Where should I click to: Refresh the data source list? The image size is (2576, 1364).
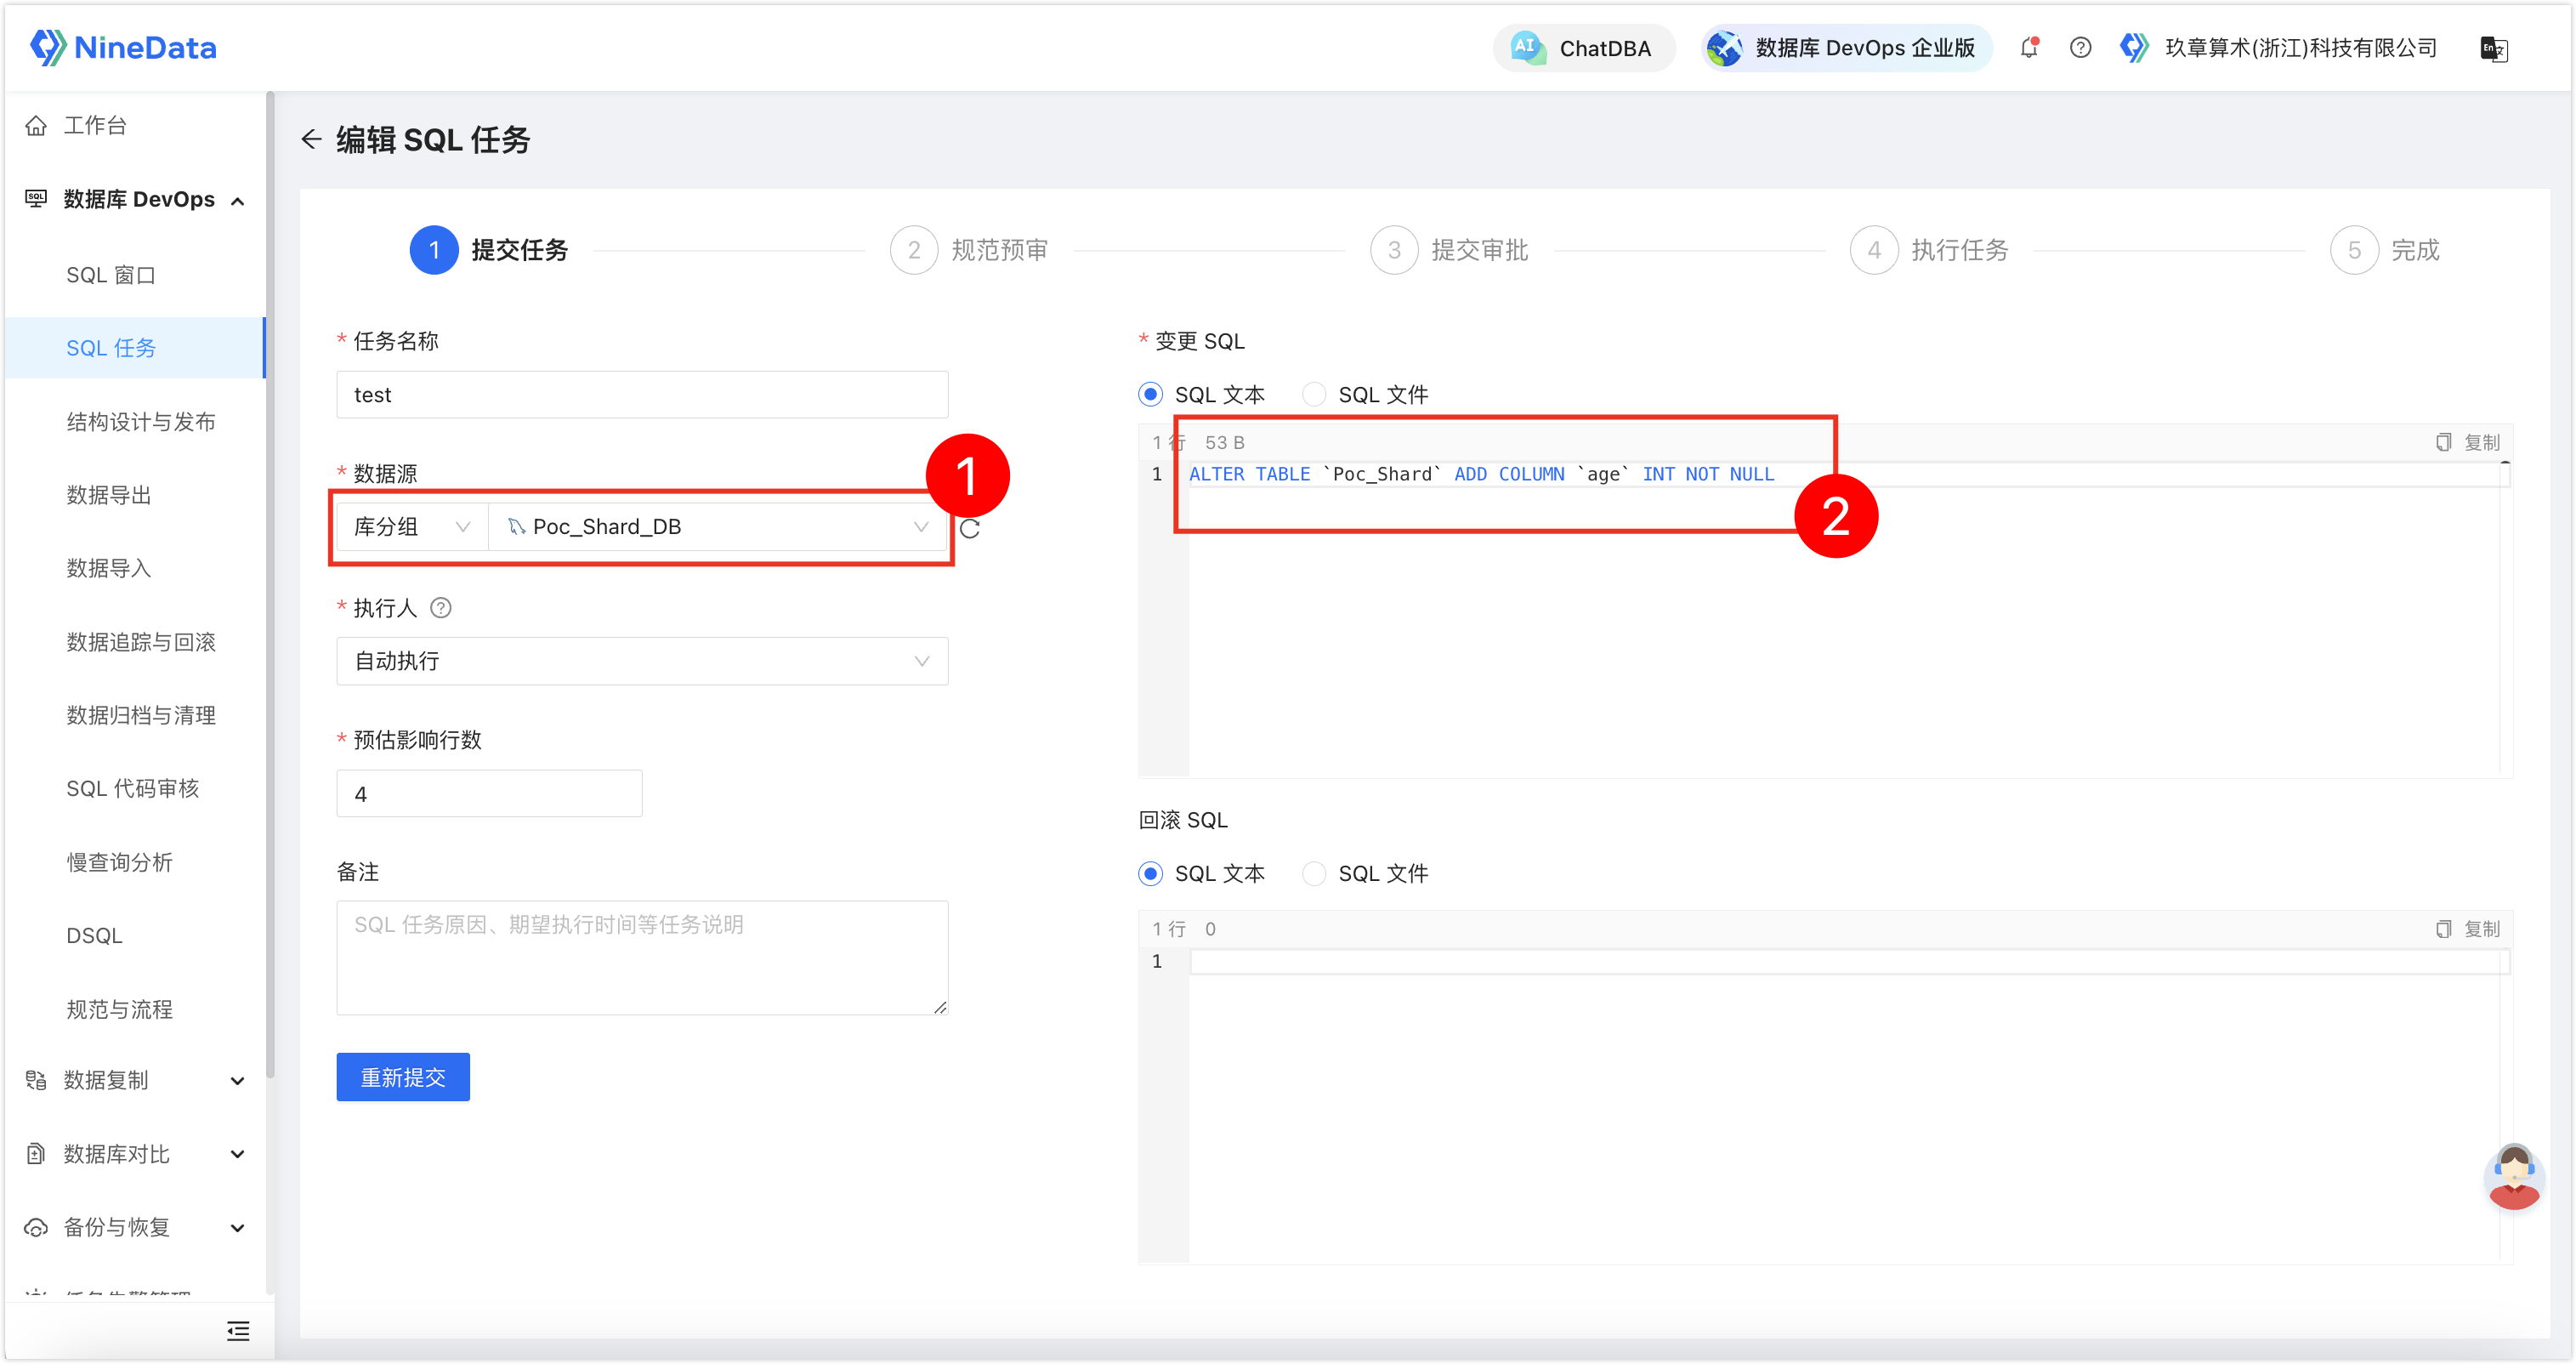point(970,528)
